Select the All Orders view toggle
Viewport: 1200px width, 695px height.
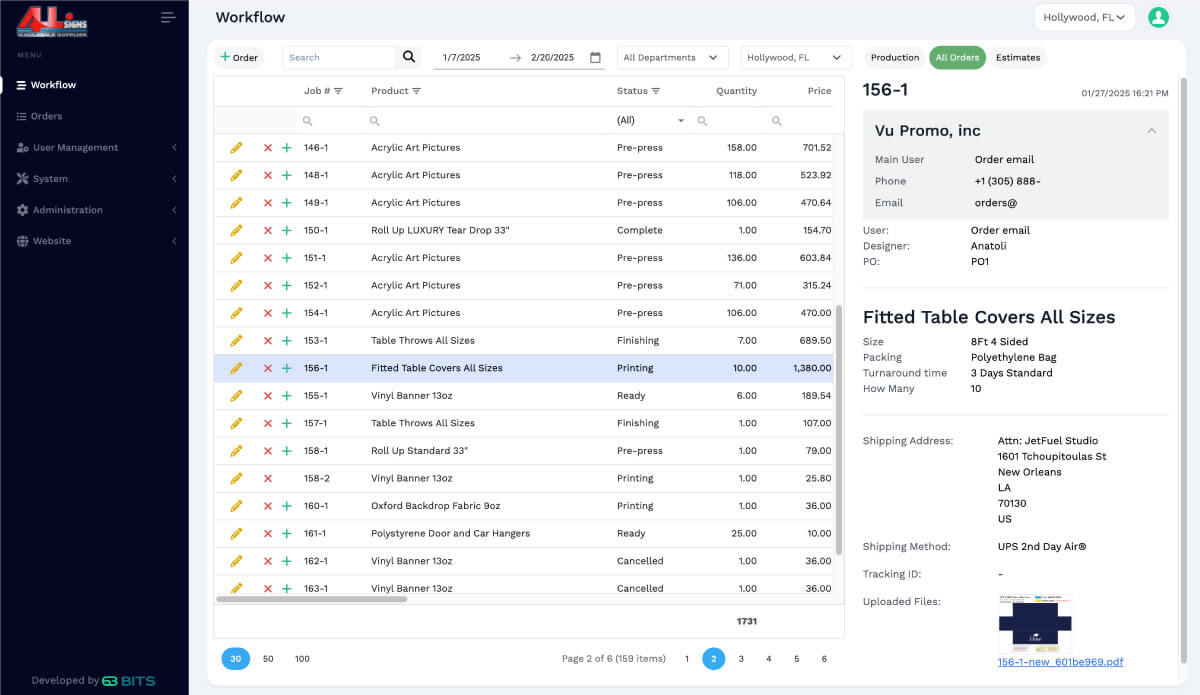pyautogui.click(x=957, y=57)
